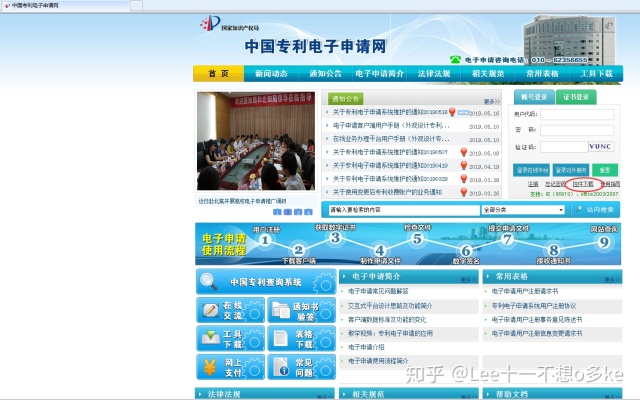
Task: Click step 9 网站查询 circle
Action: pos(604,242)
